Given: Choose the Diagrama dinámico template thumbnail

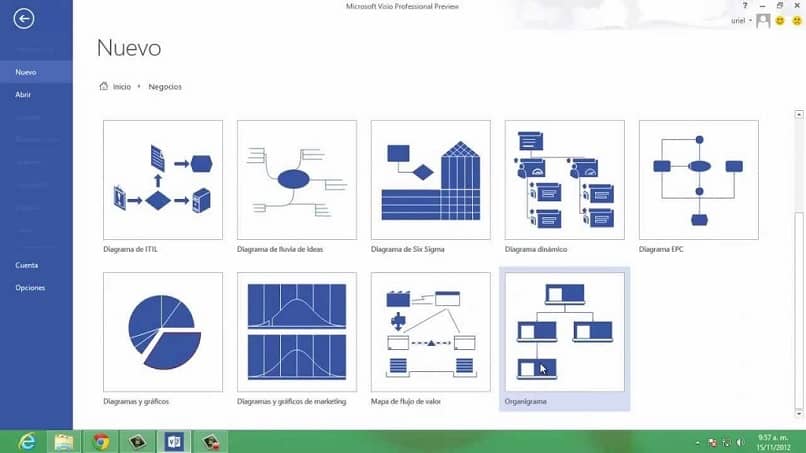Looking at the screenshot, I should [x=564, y=180].
